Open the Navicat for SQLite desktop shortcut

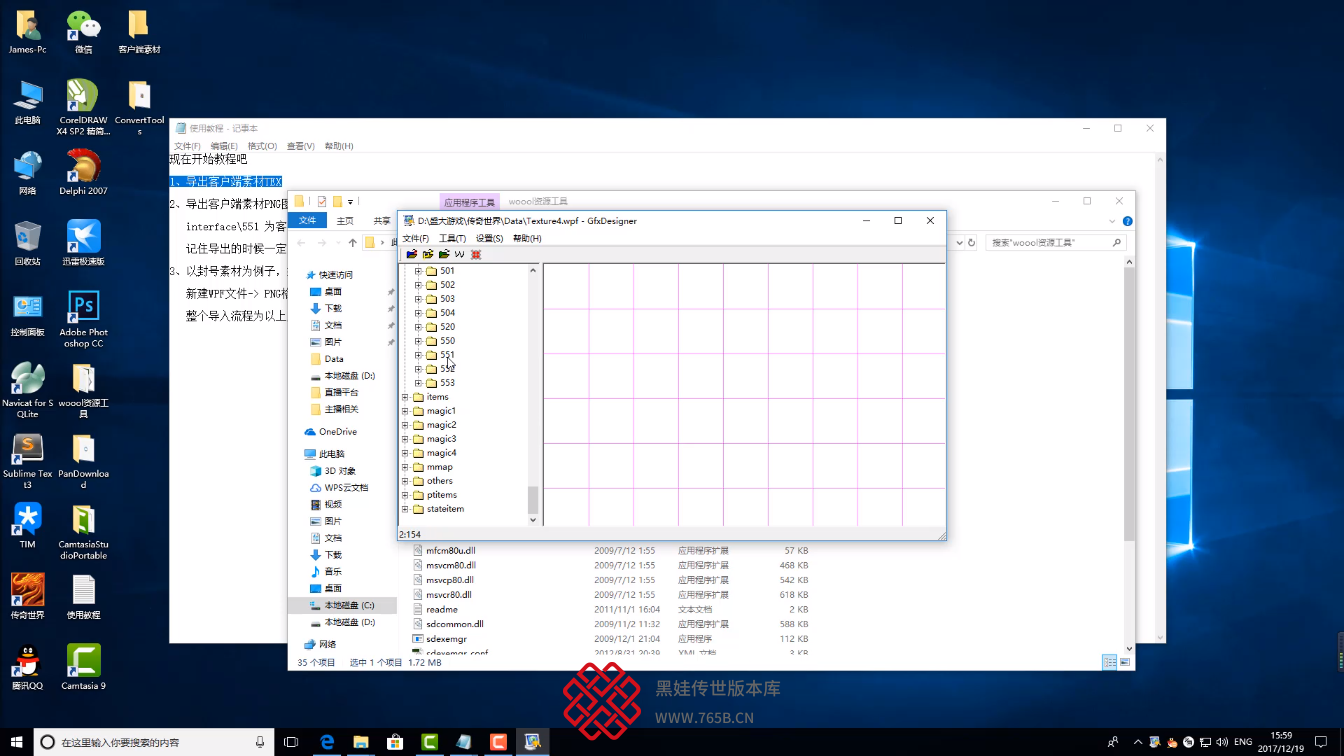coord(27,391)
